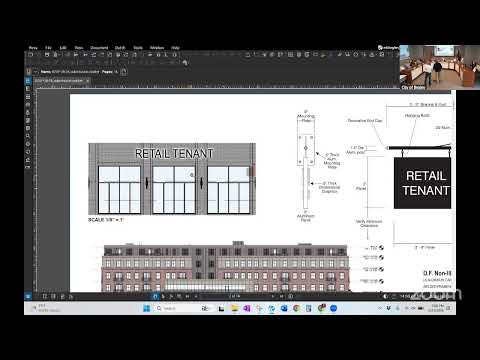Viewport: 480px width, 360px height.
Task: Open the File menu
Action: click(48, 48)
